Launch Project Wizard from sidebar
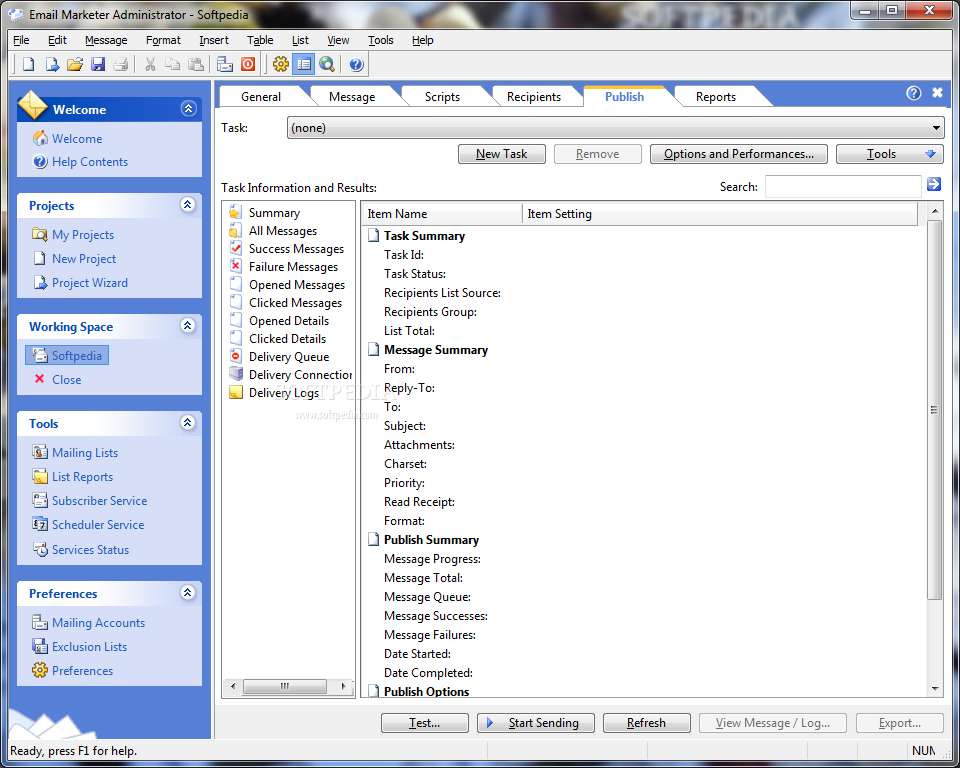960x768 pixels. (89, 282)
